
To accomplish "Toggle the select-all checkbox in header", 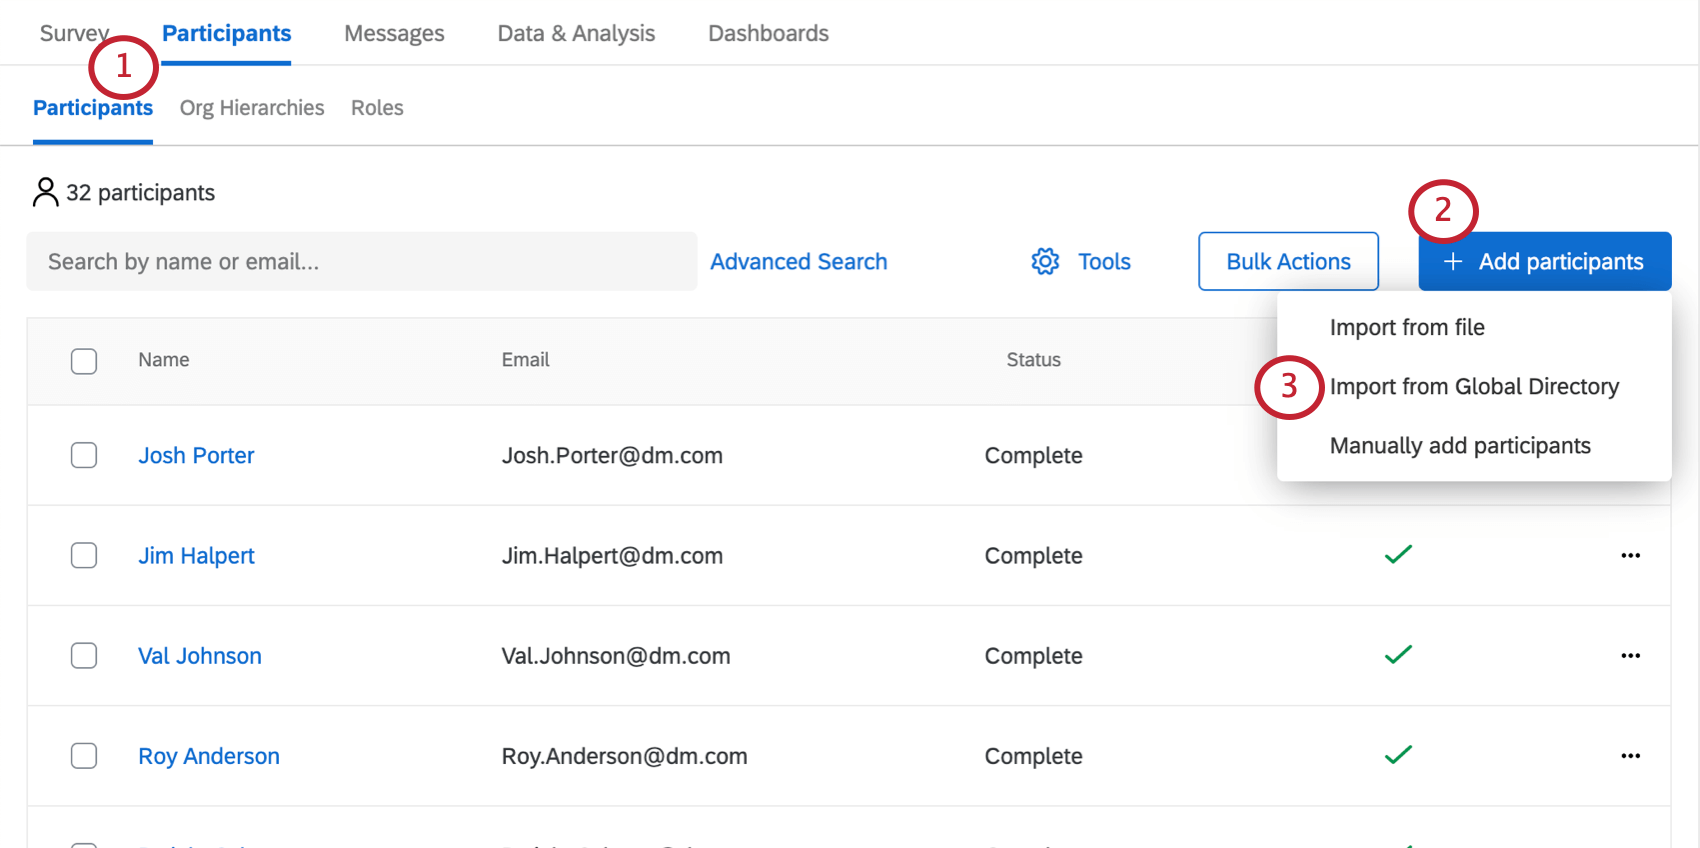I will 84,361.
